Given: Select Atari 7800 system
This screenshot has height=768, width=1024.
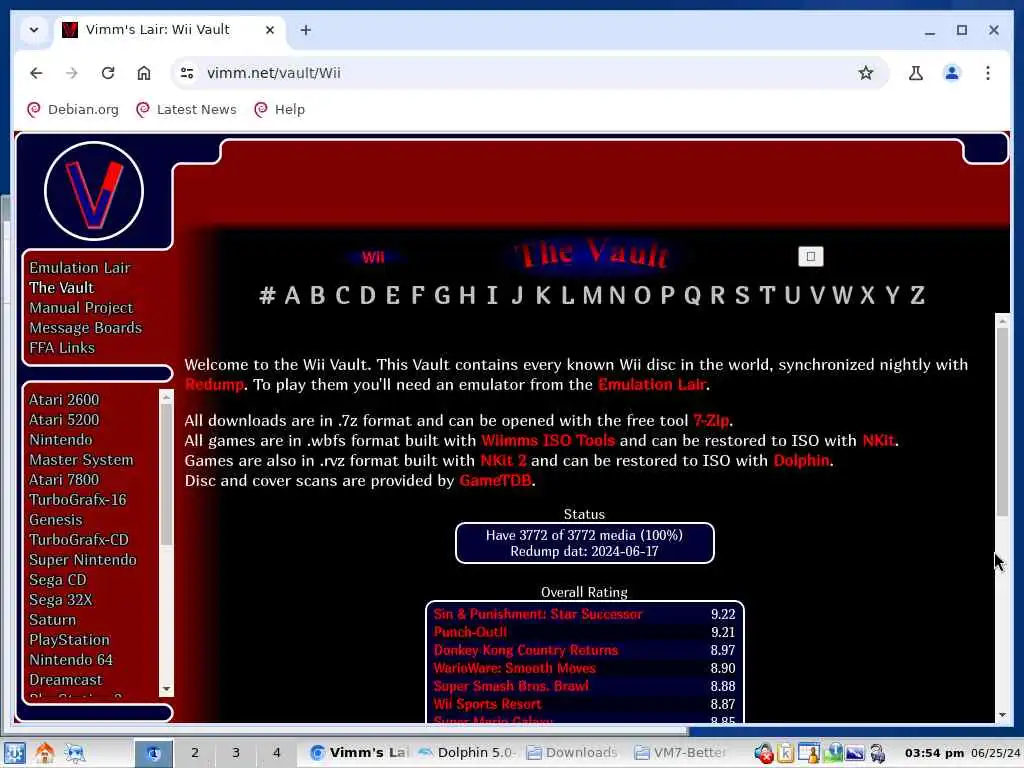Looking at the screenshot, I should coord(64,480).
